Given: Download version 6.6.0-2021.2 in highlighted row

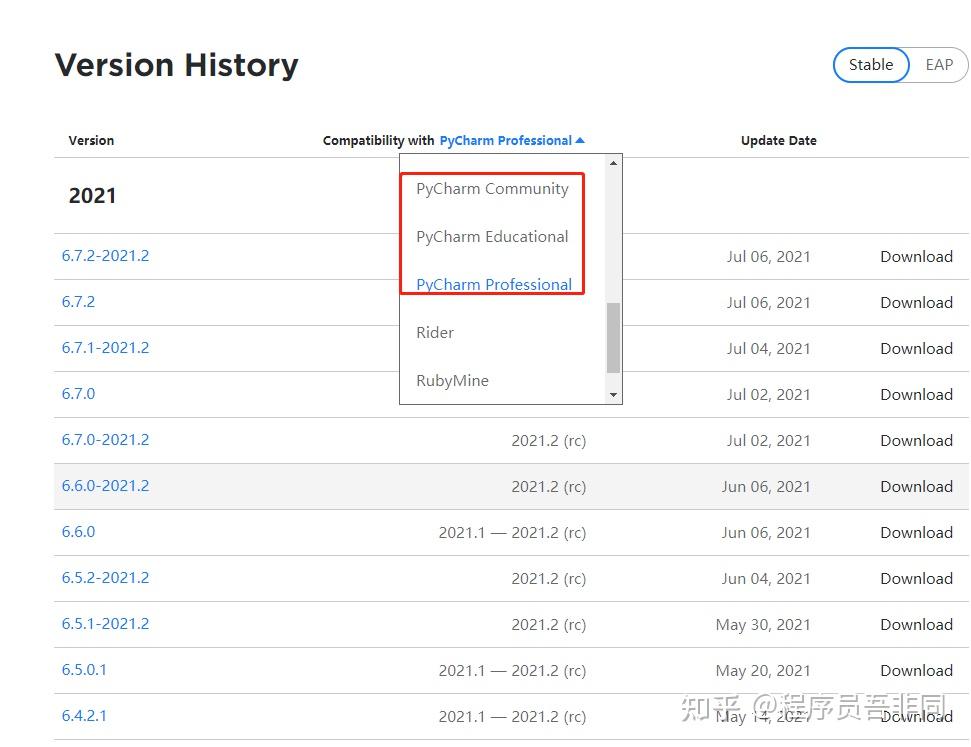Looking at the screenshot, I should [x=916, y=487].
